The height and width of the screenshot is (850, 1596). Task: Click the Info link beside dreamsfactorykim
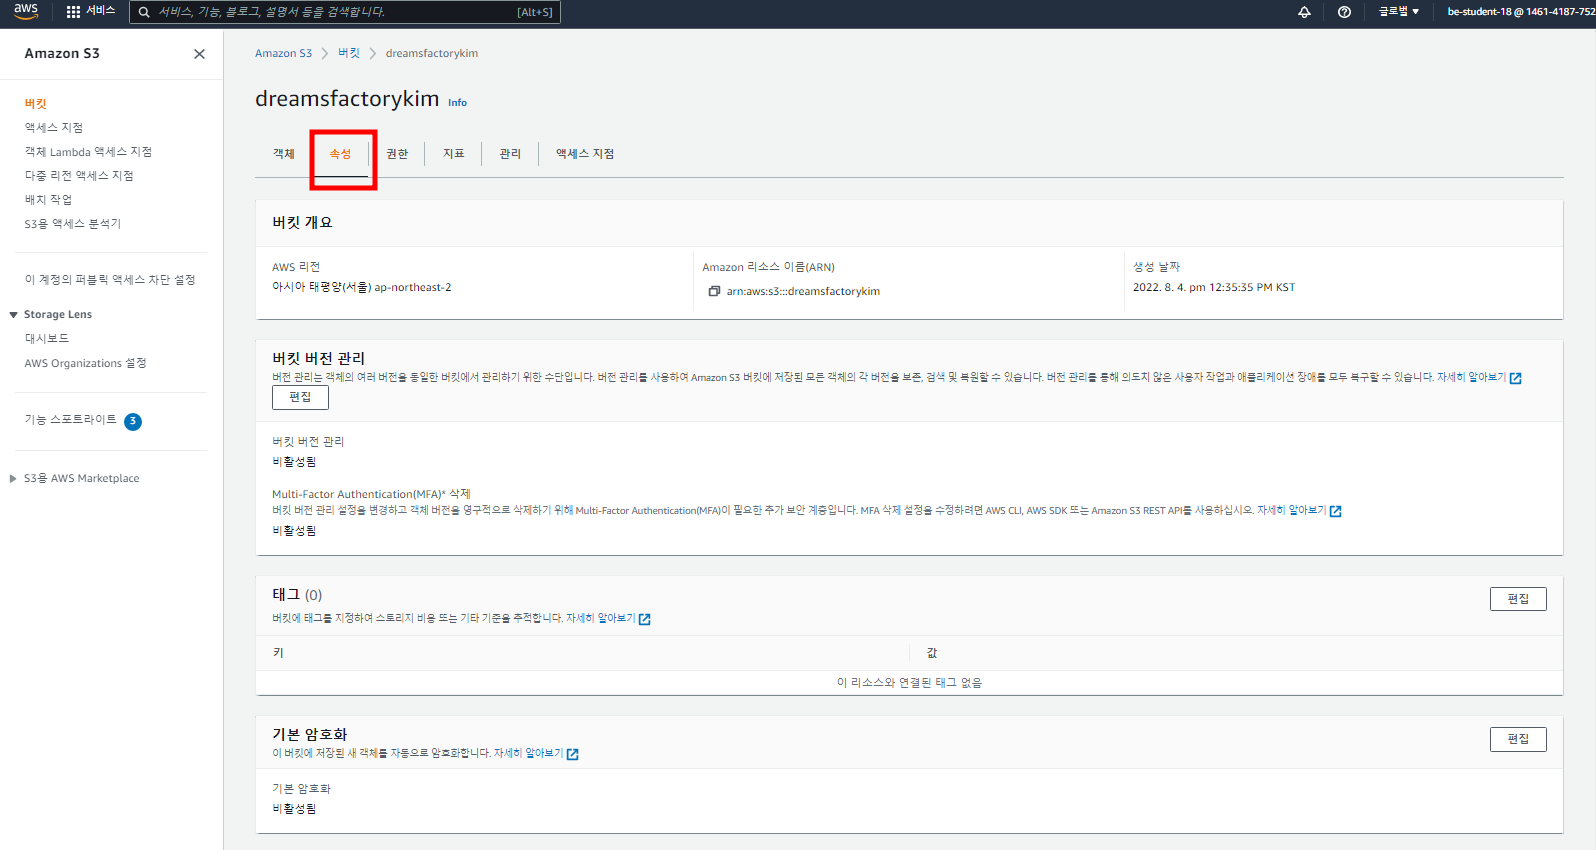click(457, 103)
